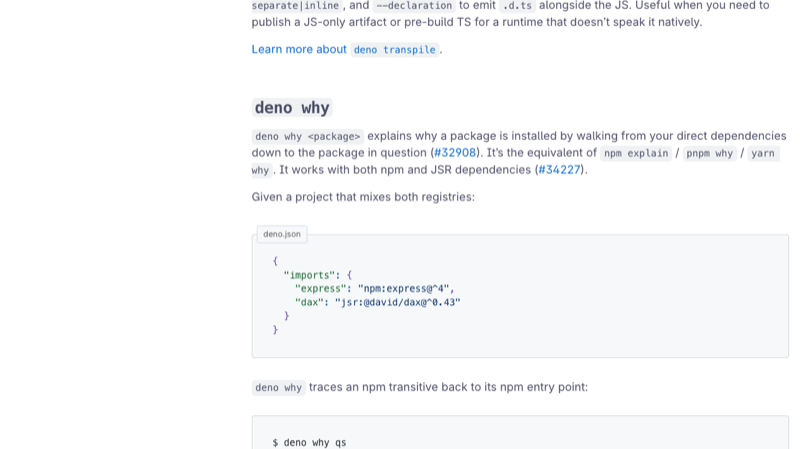
Task: Click the "$ deno why qs" command line
Action: [x=309, y=443]
